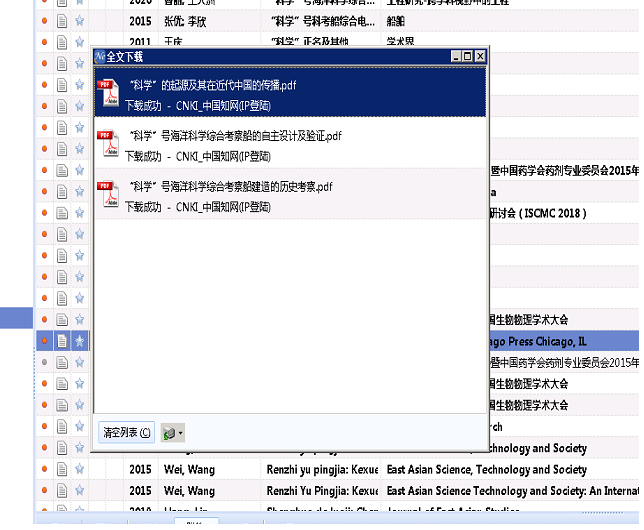Viewport: 644px width, 530px height.
Task: Open the dropdown button beside 清空列表
Action: pos(172,433)
